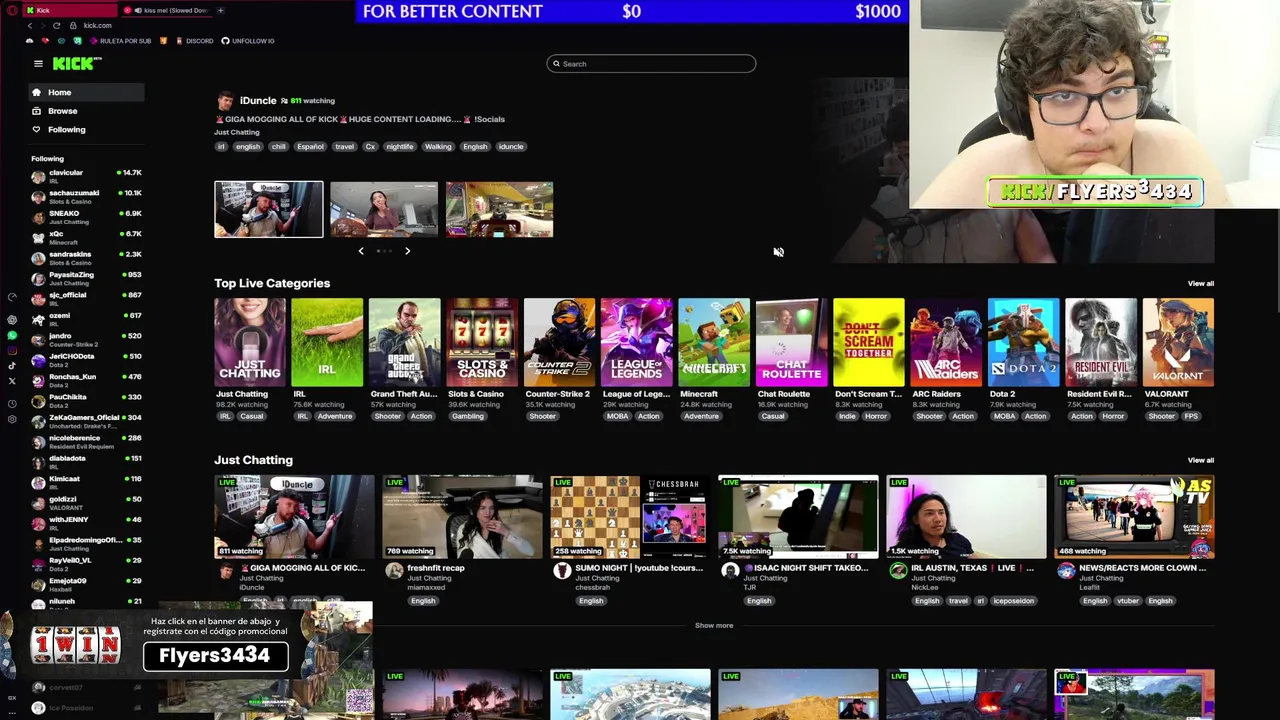The image size is (1280, 720).
Task: Open sachauzumaki channel in Following list
Action: [x=86, y=196]
